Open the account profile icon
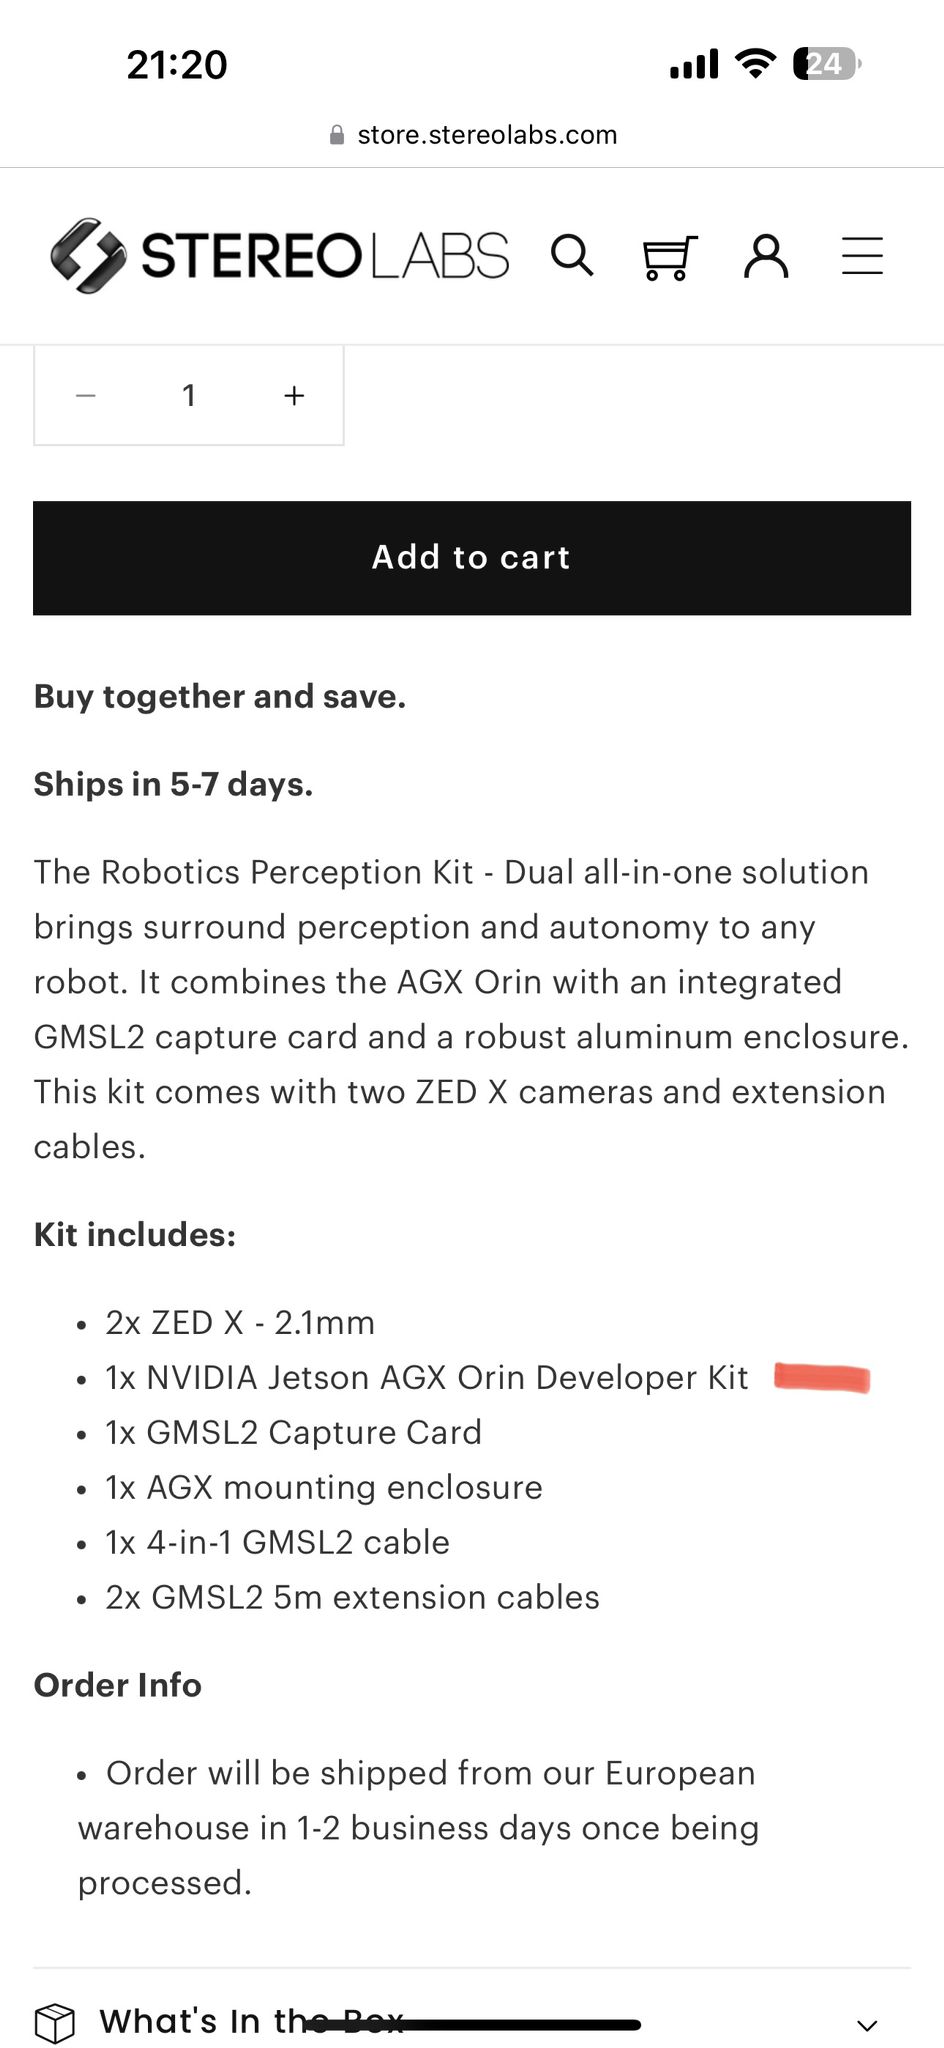 pyautogui.click(x=766, y=256)
